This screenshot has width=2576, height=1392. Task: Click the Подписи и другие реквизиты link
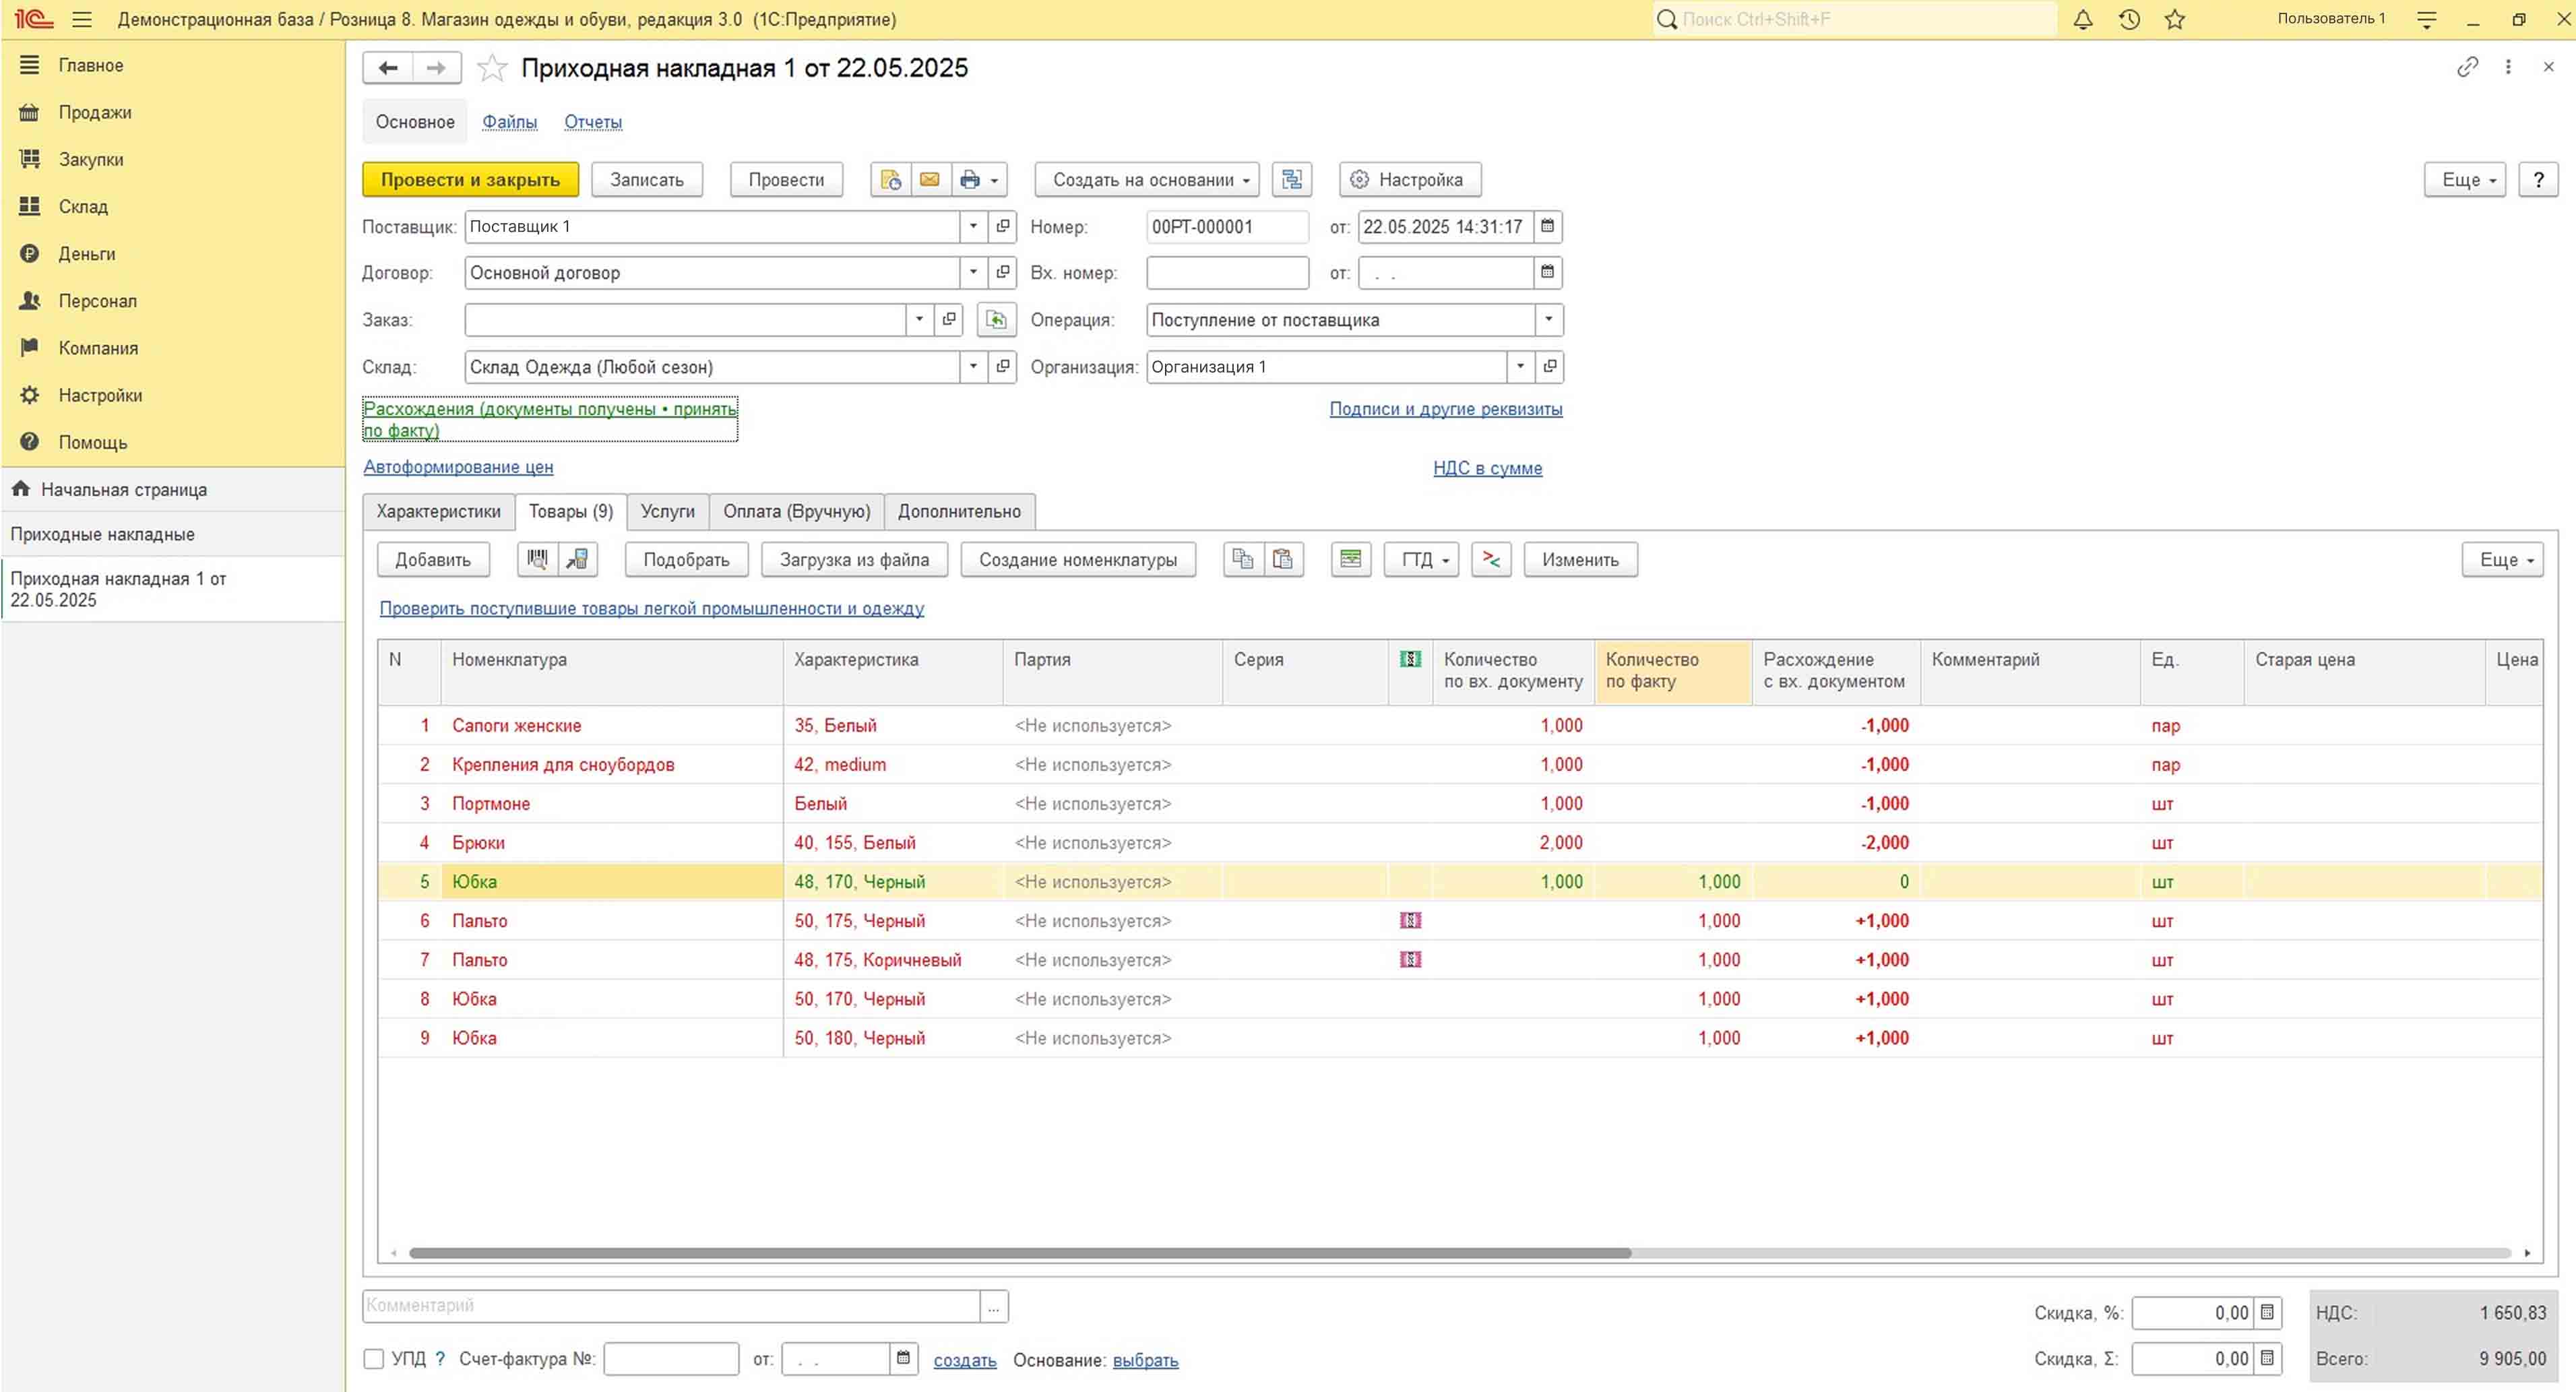(1445, 409)
